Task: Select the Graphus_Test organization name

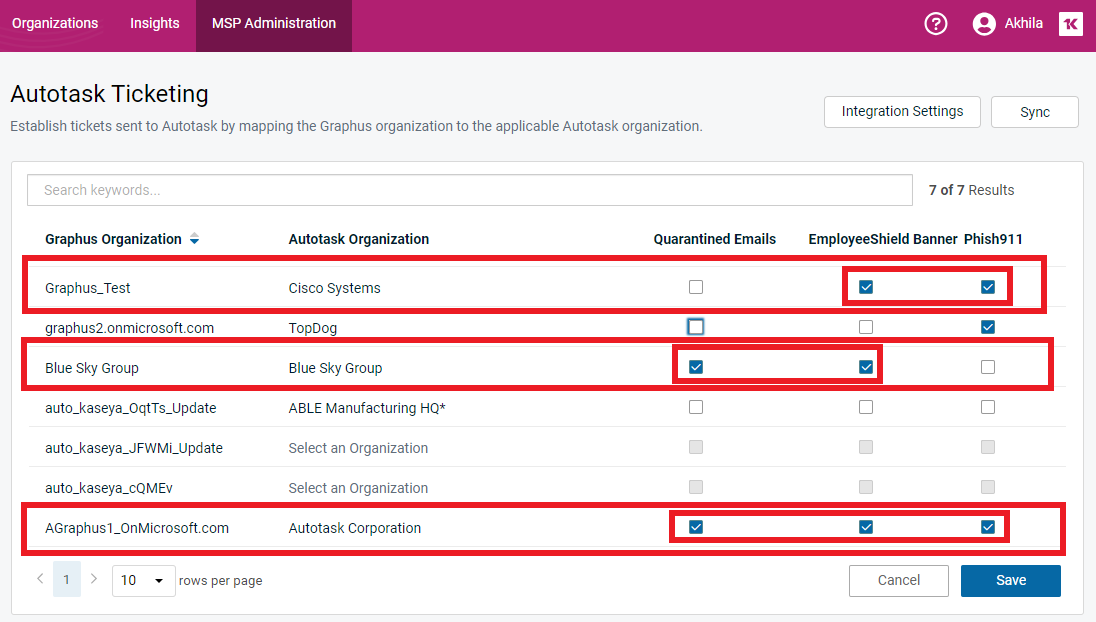Action: click(87, 288)
